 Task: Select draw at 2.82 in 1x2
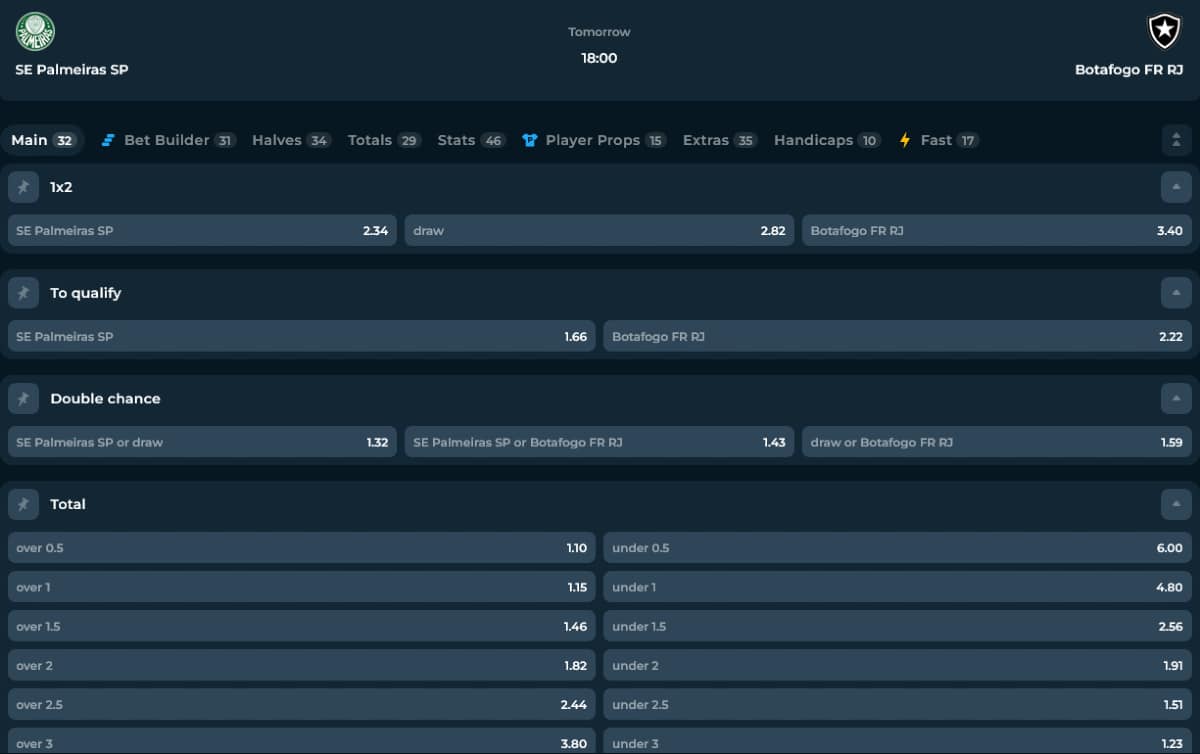[x=599, y=230]
